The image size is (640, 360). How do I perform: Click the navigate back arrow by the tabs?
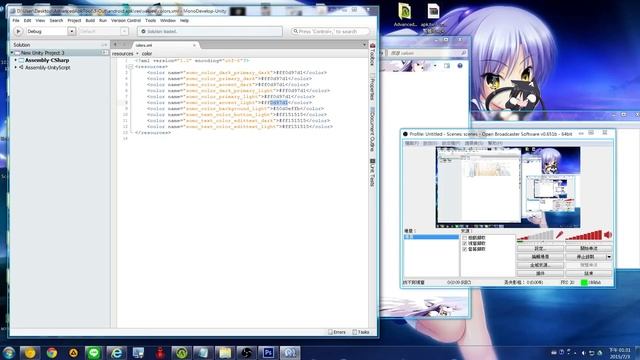pos(116,44)
